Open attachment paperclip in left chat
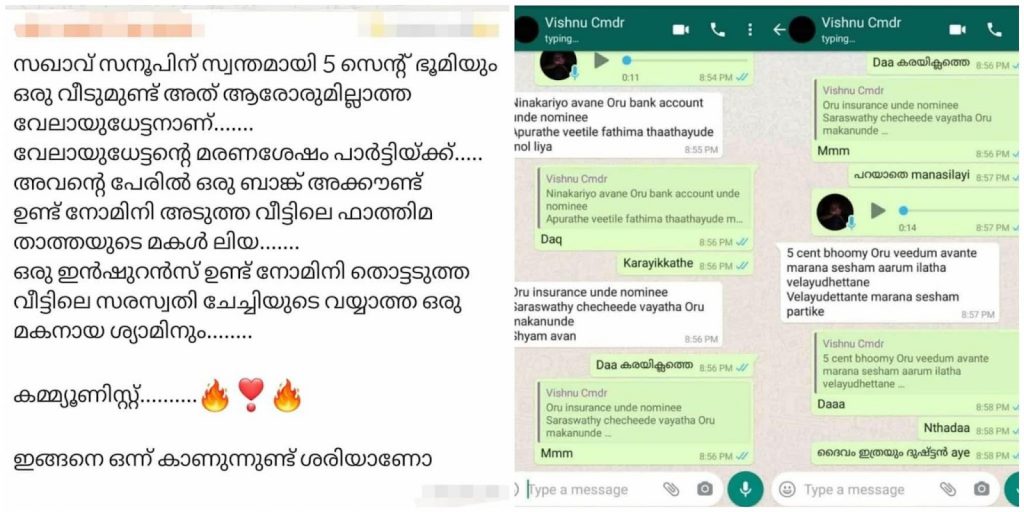 tap(671, 489)
